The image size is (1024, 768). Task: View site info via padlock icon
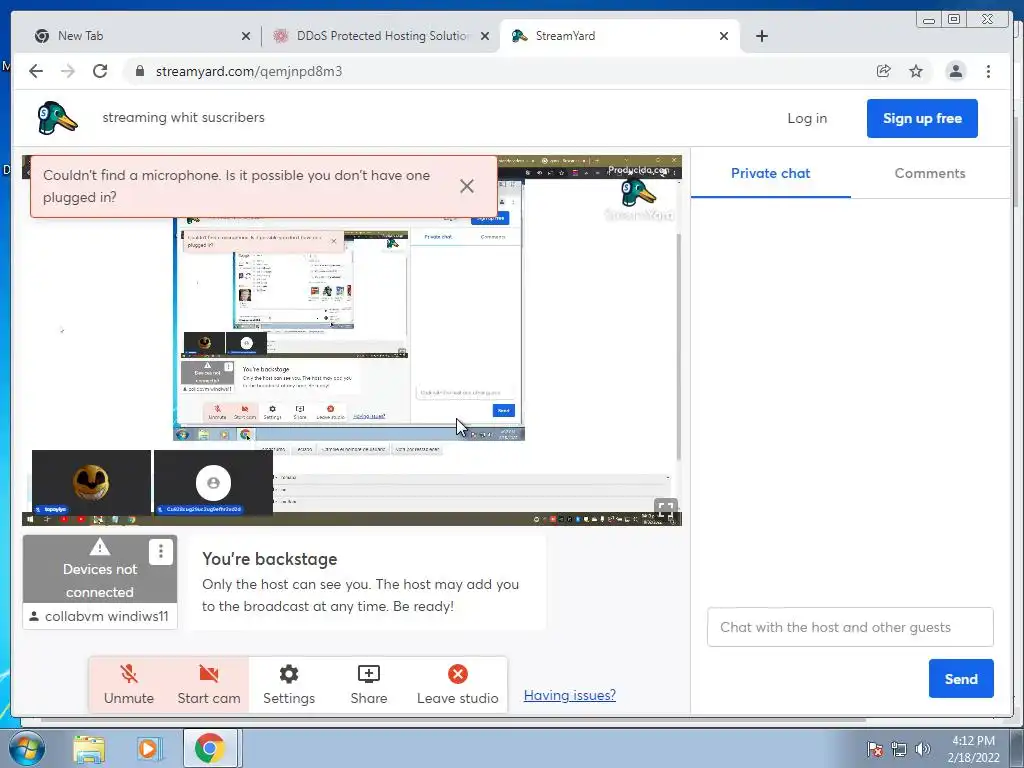click(139, 71)
